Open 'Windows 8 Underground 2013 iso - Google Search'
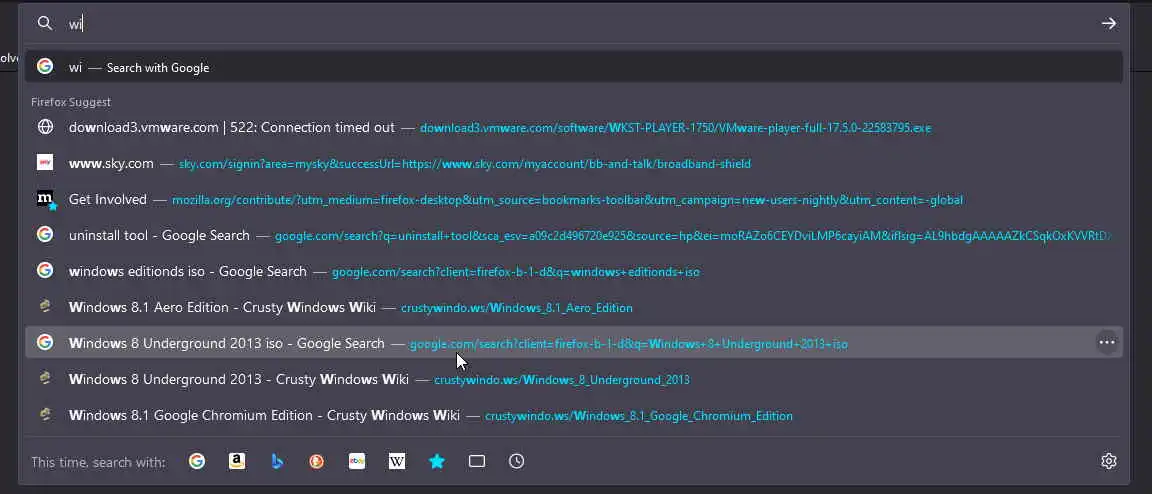This screenshot has width=1152, height=494. (x=574, y=343)
